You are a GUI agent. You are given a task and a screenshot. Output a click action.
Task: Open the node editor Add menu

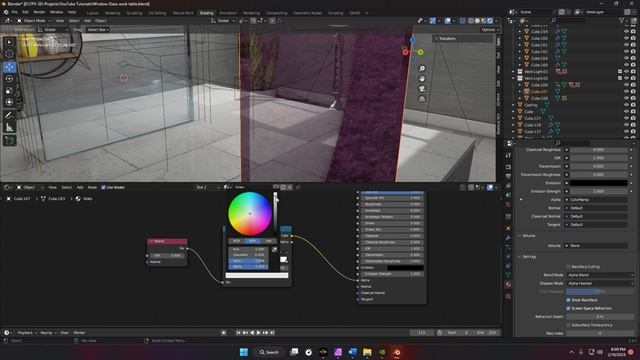coord(80,187)
